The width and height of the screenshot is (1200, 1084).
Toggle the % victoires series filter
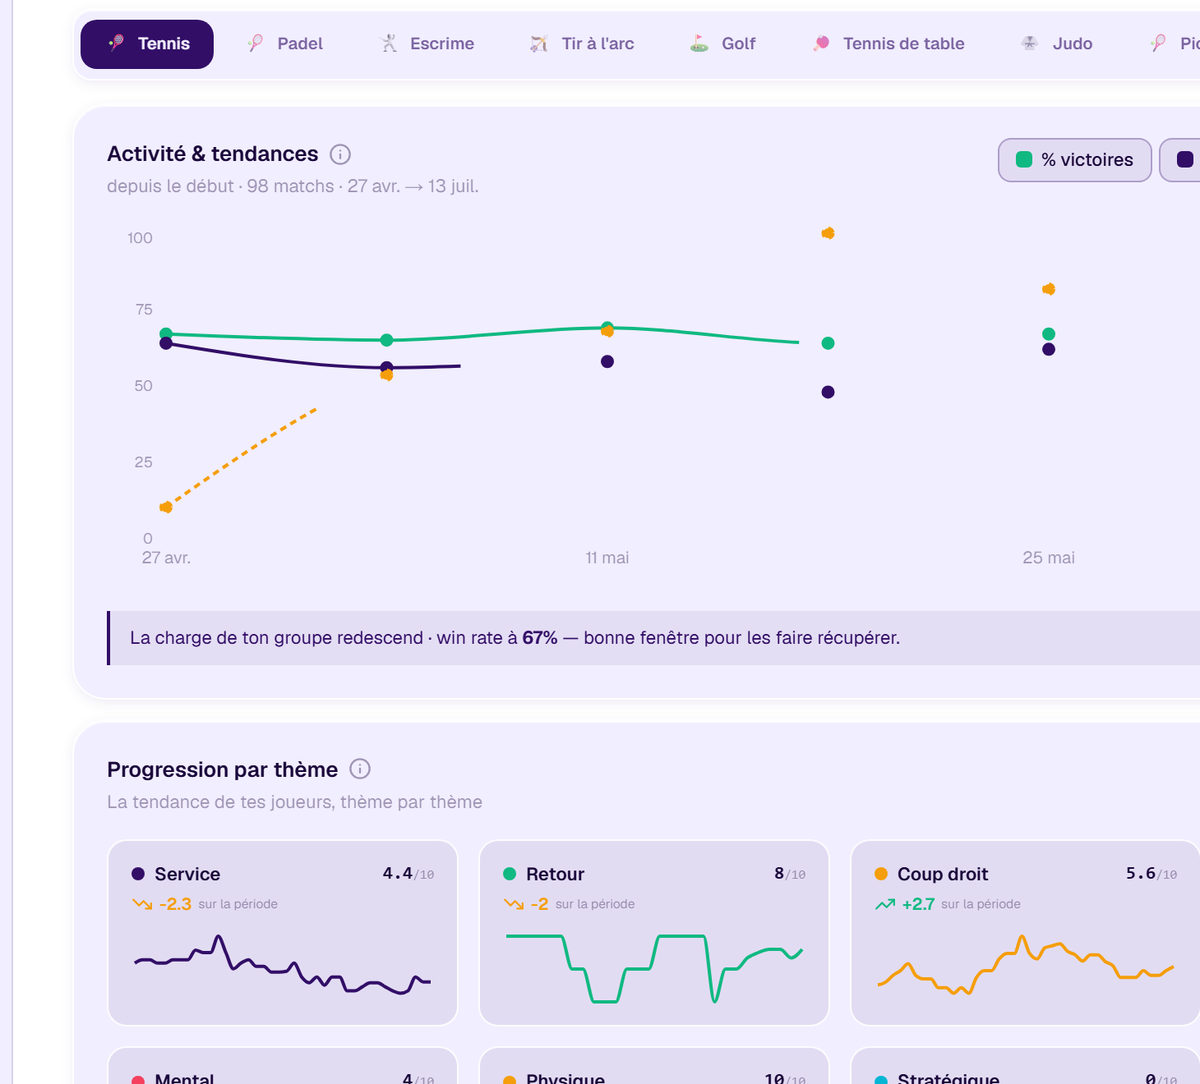(x=1075, y=160)
